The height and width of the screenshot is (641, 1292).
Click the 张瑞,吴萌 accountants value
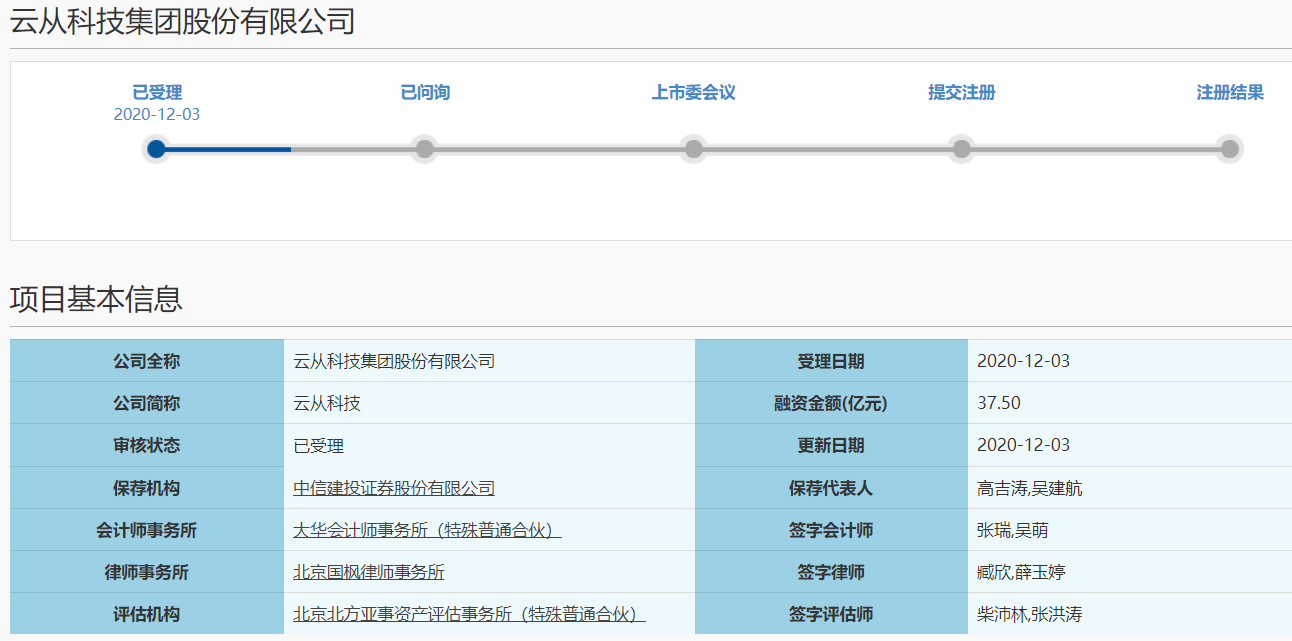(1013, 530)
